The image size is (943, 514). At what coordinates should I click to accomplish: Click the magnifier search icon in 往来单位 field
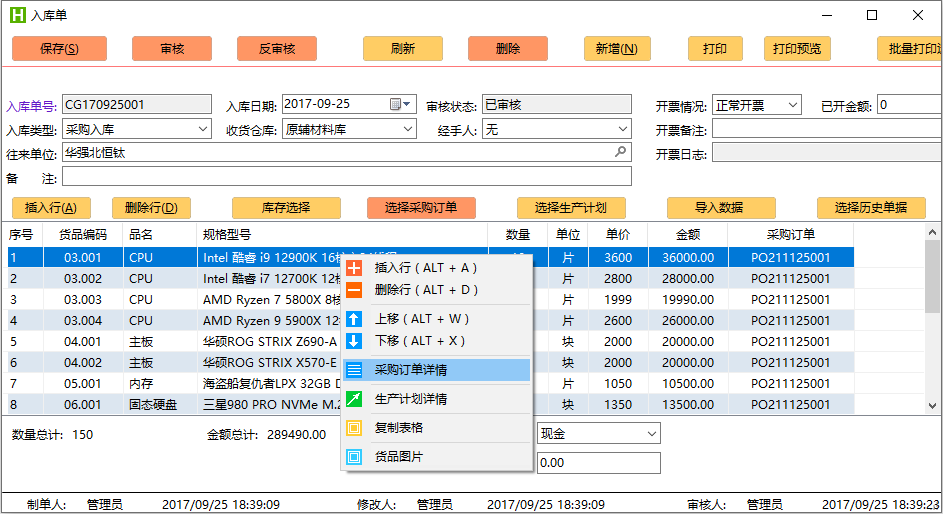[x=621, y=152]
